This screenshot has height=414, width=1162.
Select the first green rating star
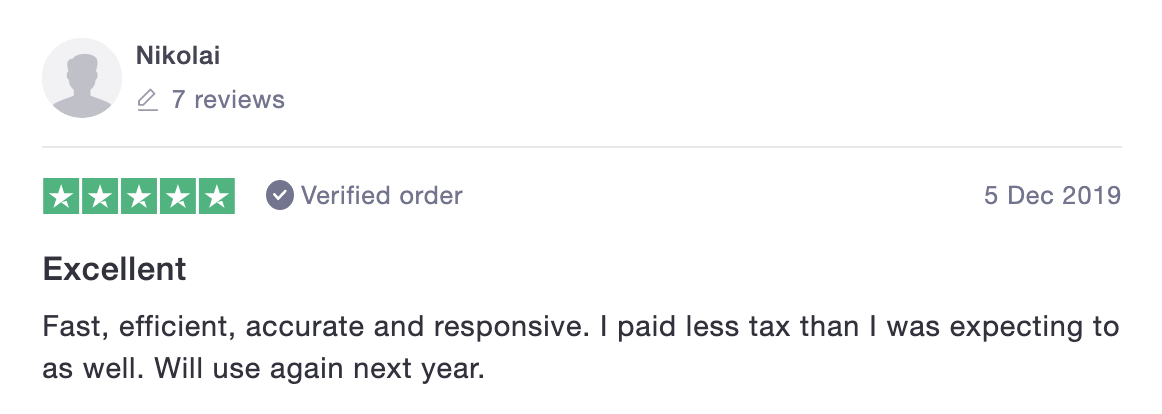62,196
